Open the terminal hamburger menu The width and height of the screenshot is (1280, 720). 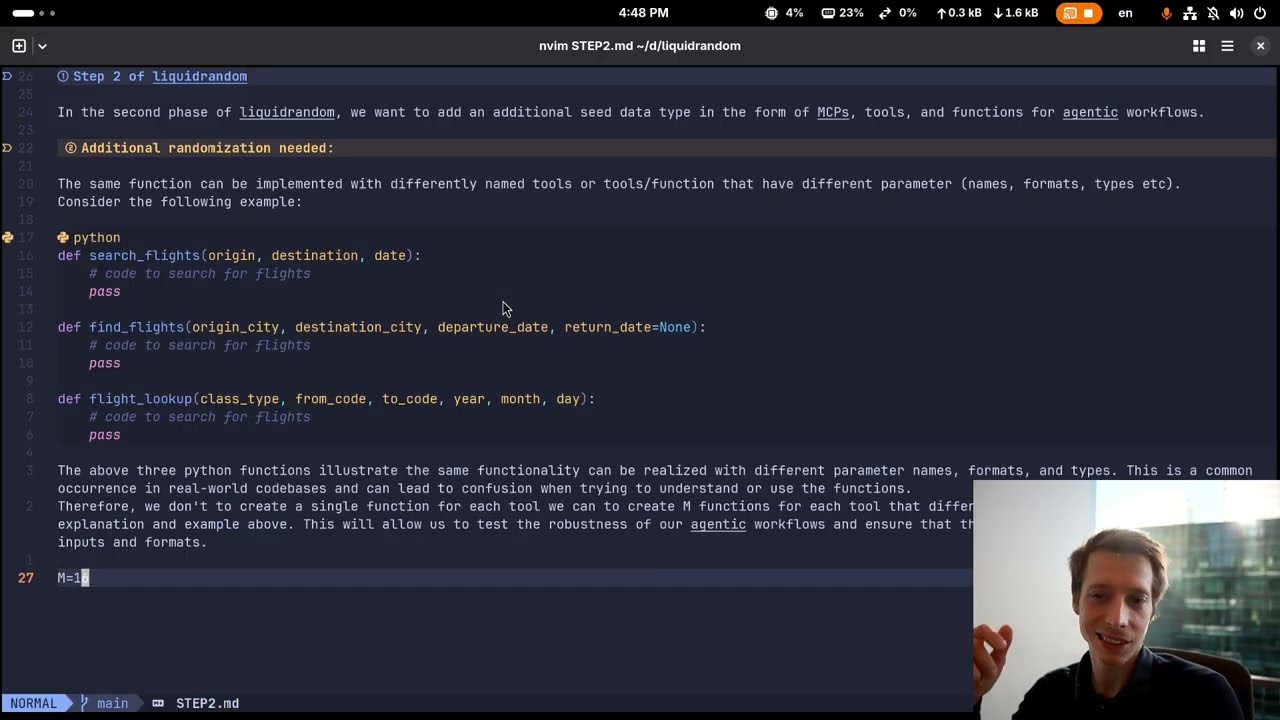pyautogui.click(x=1228, y=46)
